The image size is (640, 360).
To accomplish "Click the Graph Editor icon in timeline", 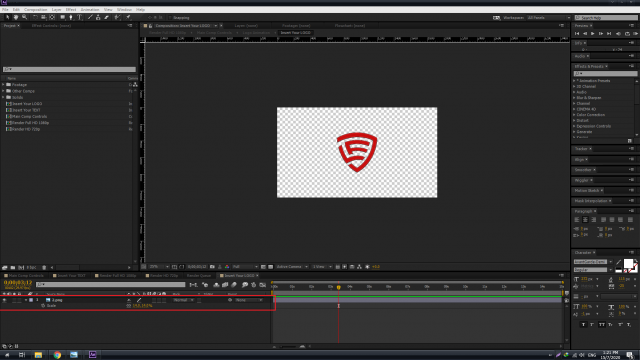I will [x=262, y=284].
